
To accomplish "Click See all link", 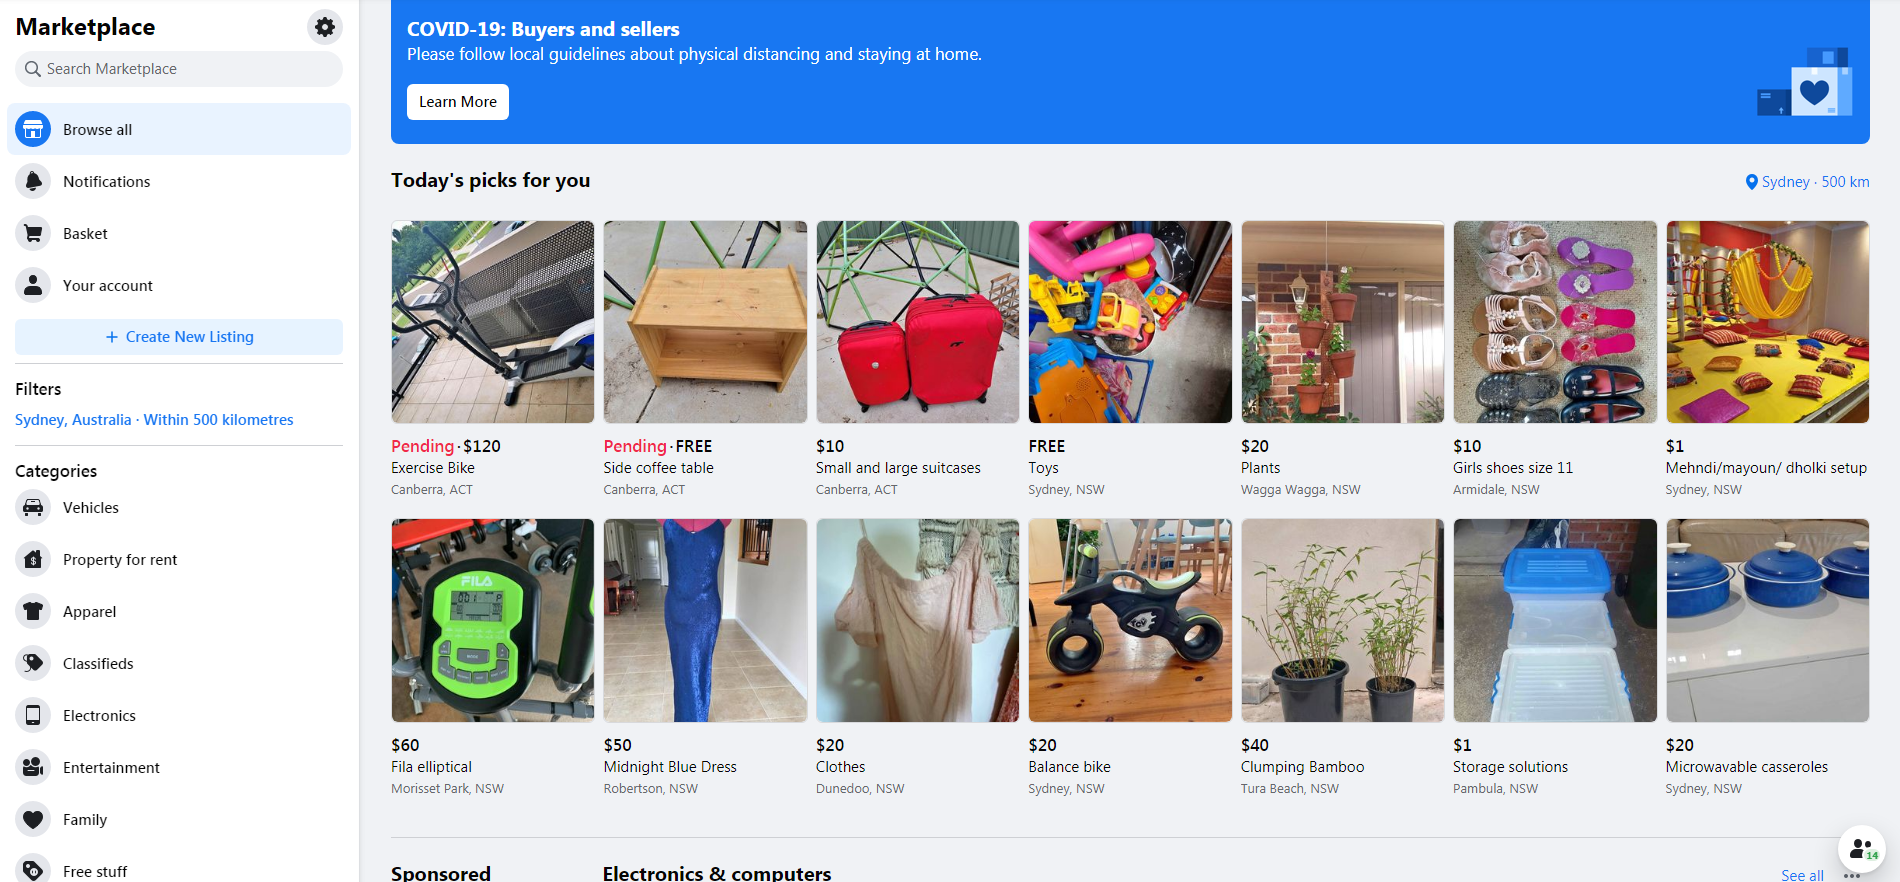I will (1802, 875).
